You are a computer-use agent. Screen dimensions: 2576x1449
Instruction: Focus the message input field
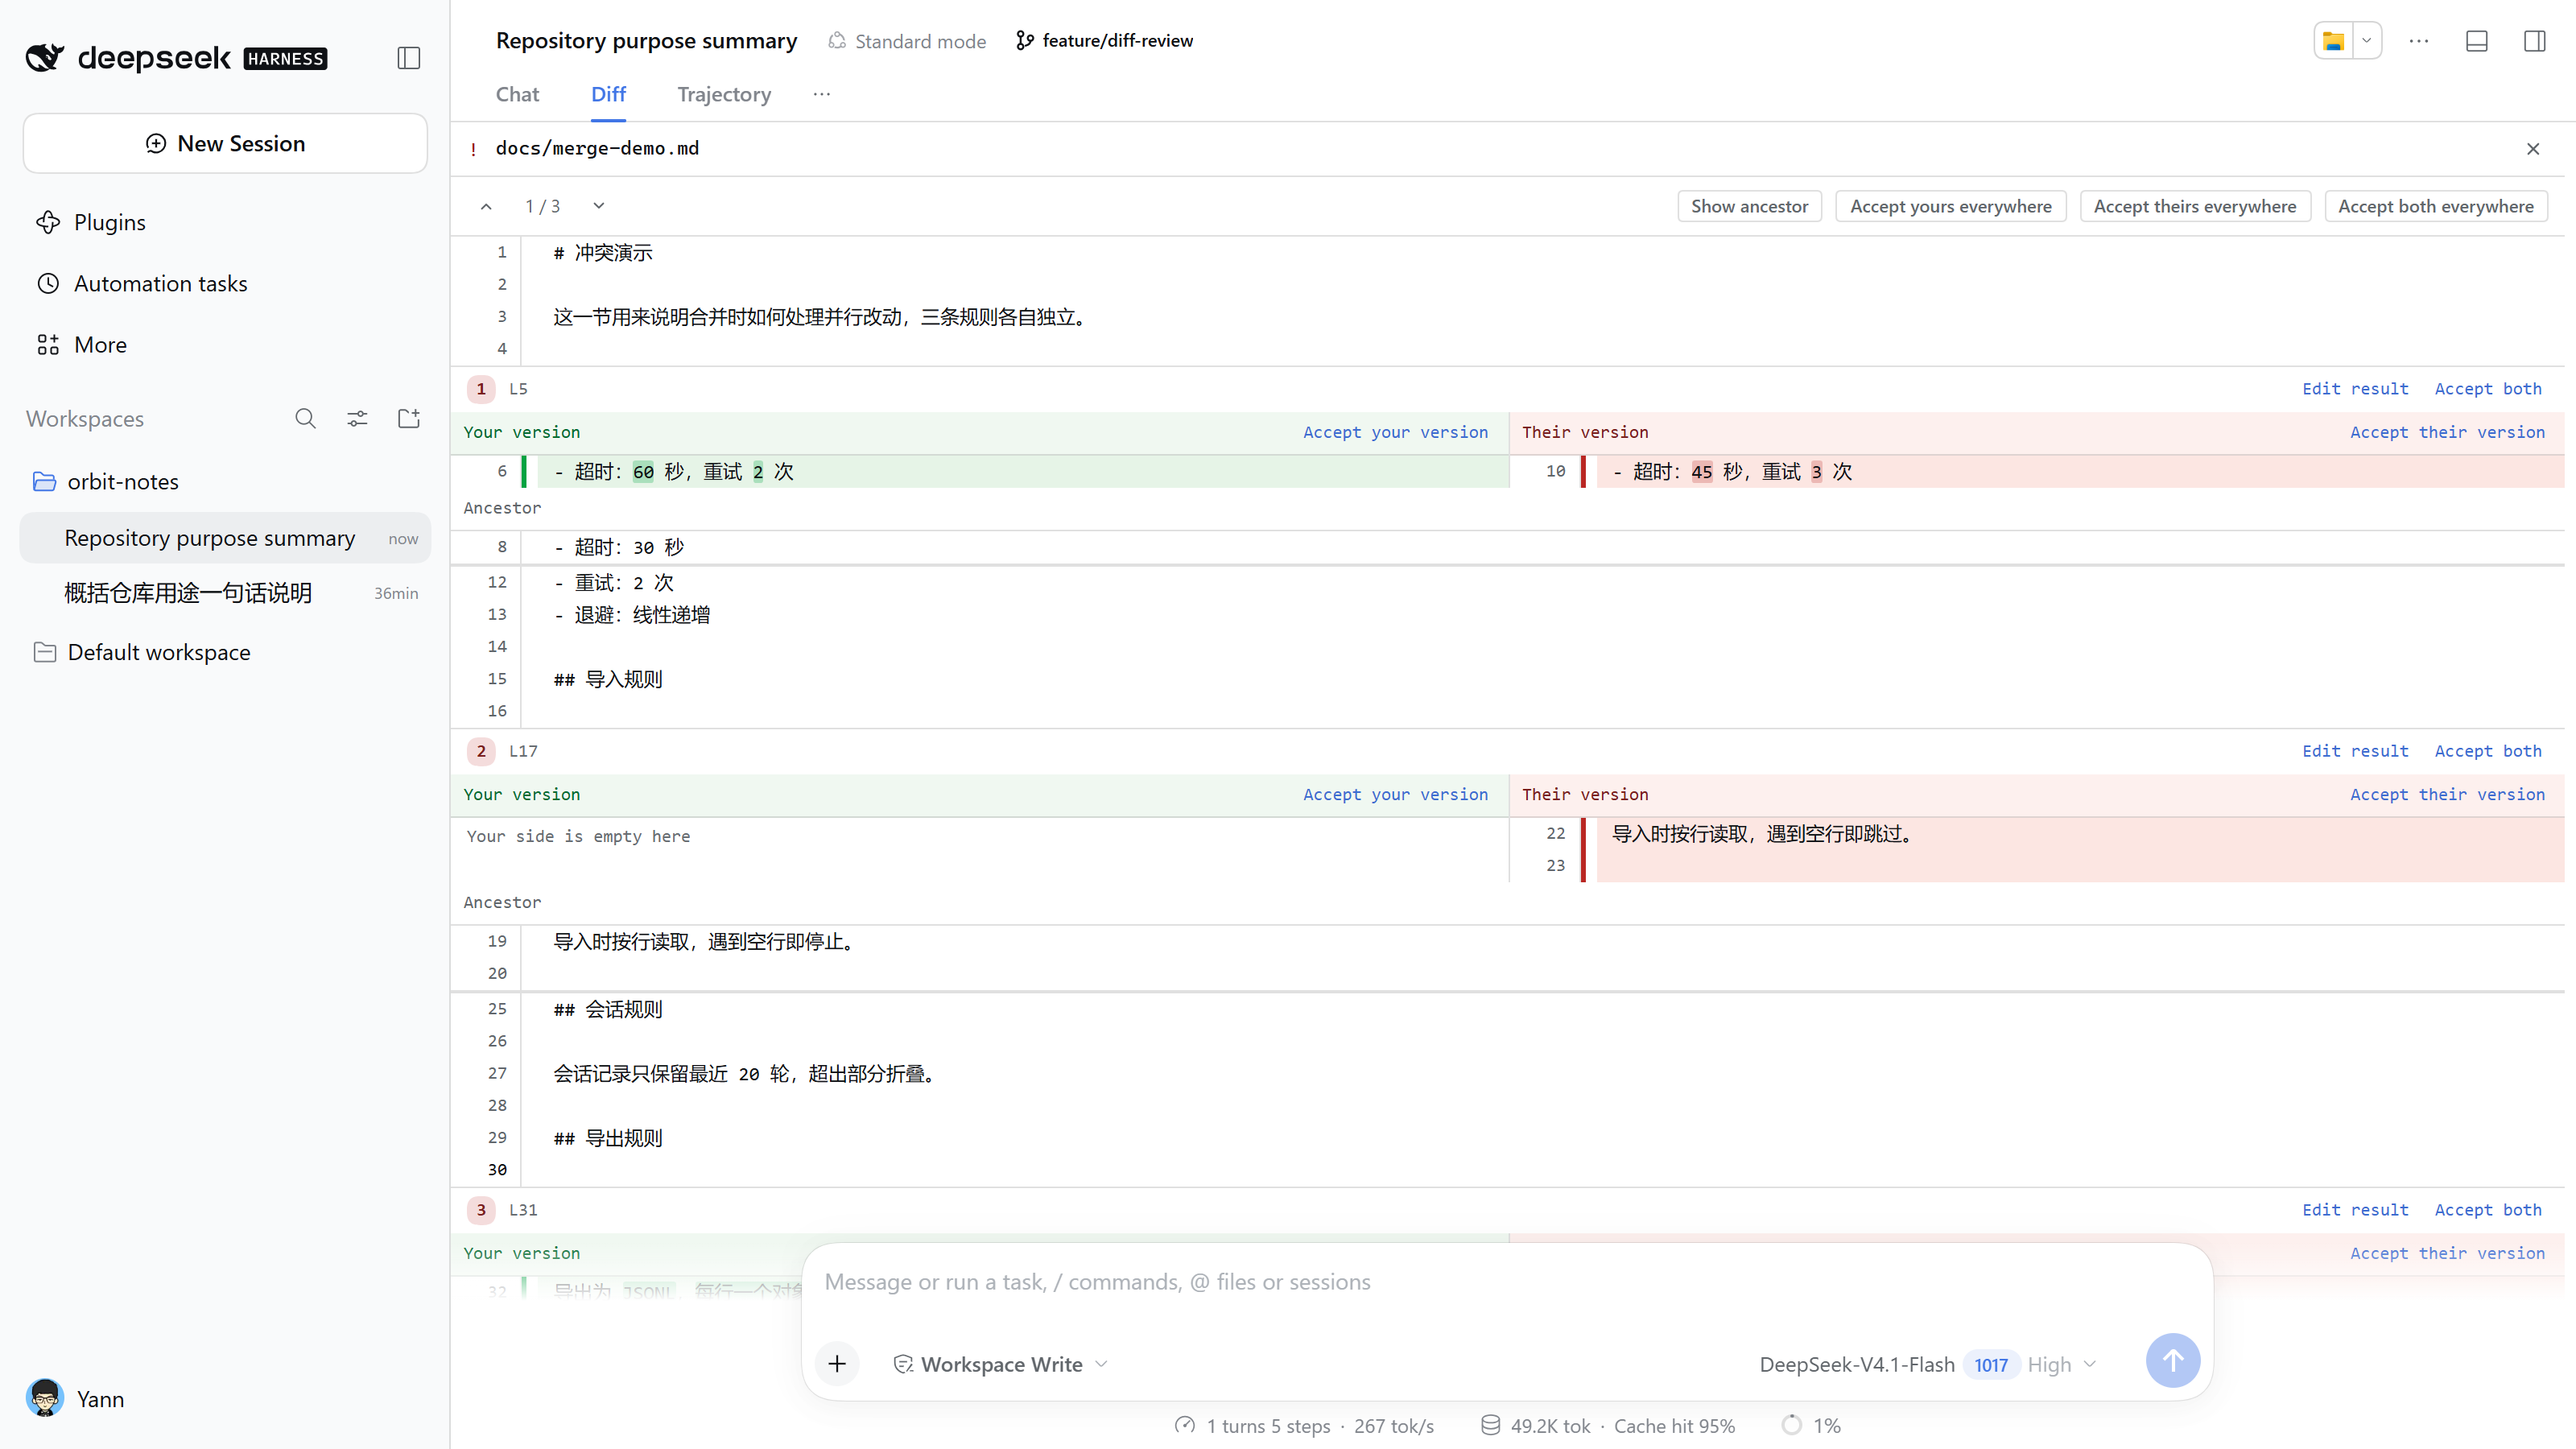tap(1507, 1282)
